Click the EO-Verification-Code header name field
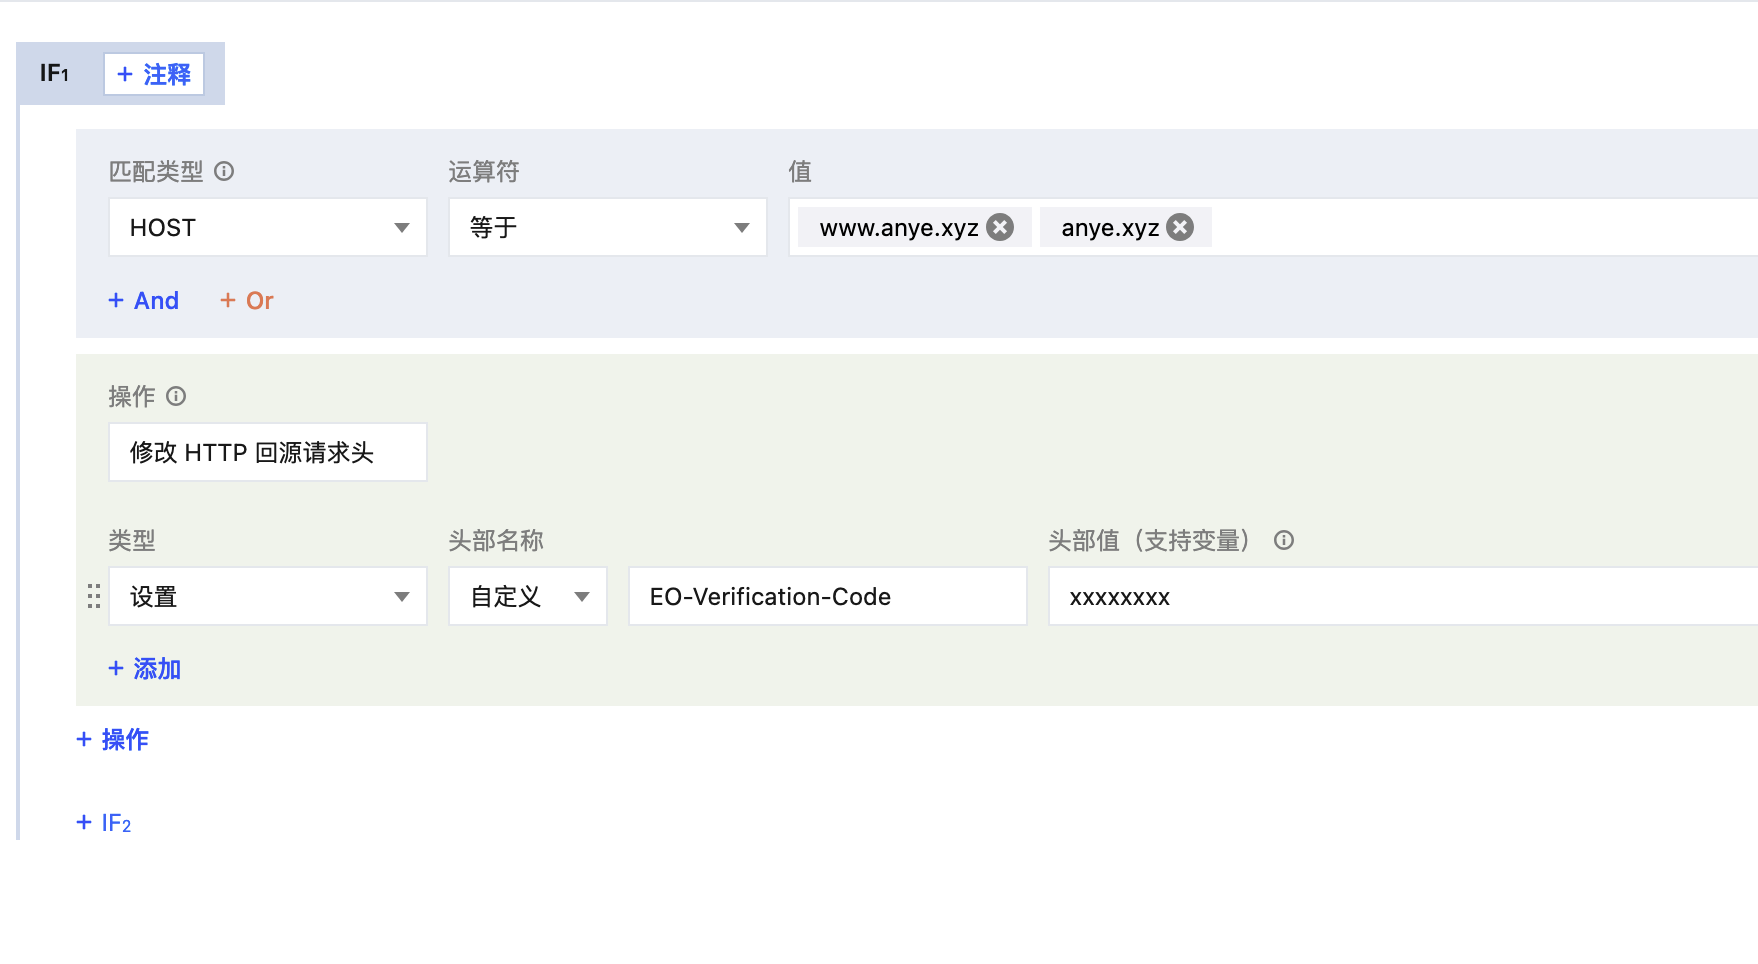 [x=827, y=596]
